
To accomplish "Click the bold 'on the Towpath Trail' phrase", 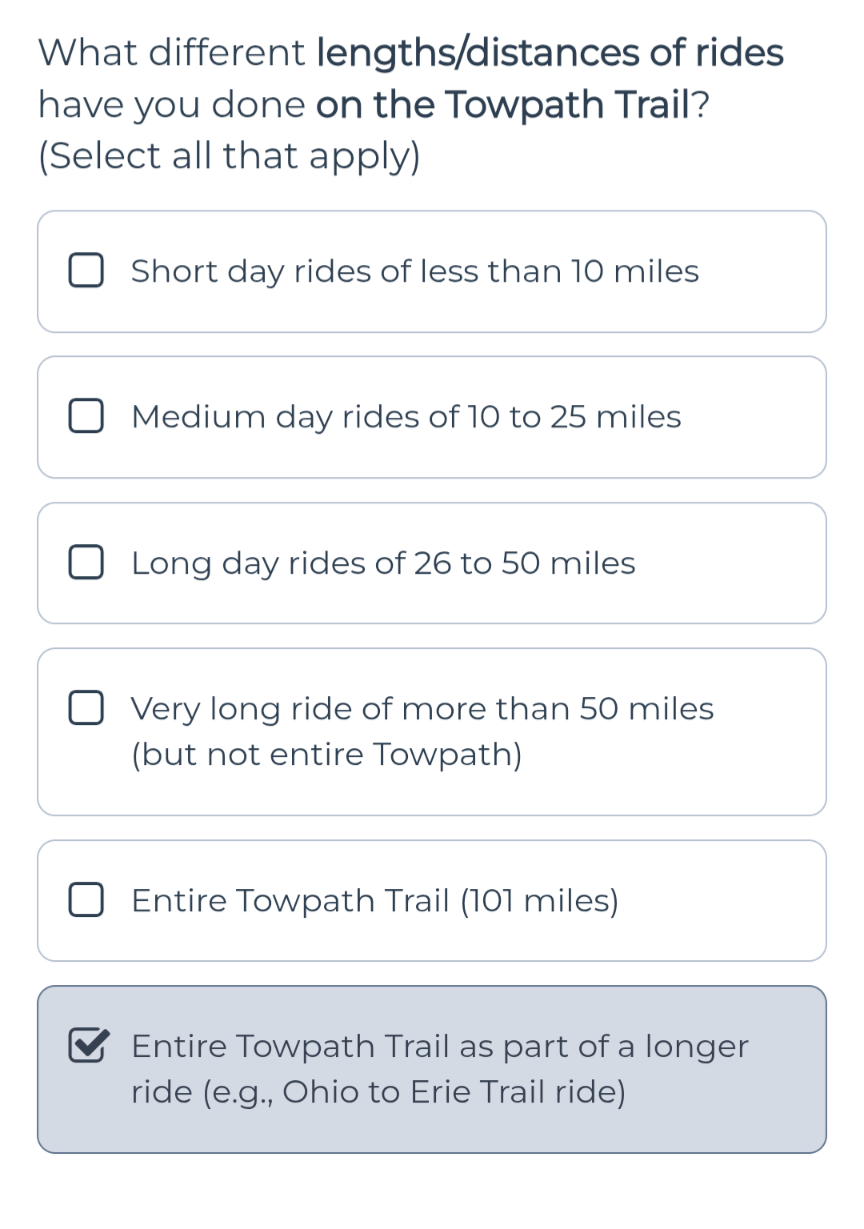I will (503, 105).
